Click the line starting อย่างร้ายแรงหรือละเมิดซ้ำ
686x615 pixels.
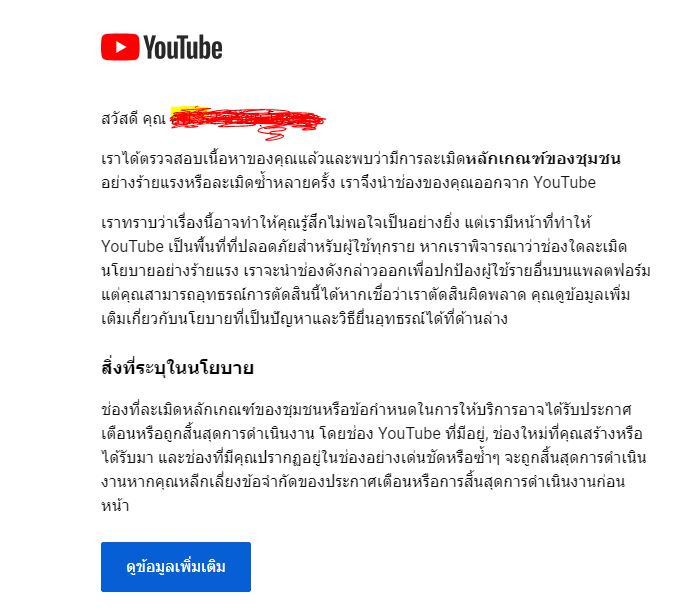point(348,182)
